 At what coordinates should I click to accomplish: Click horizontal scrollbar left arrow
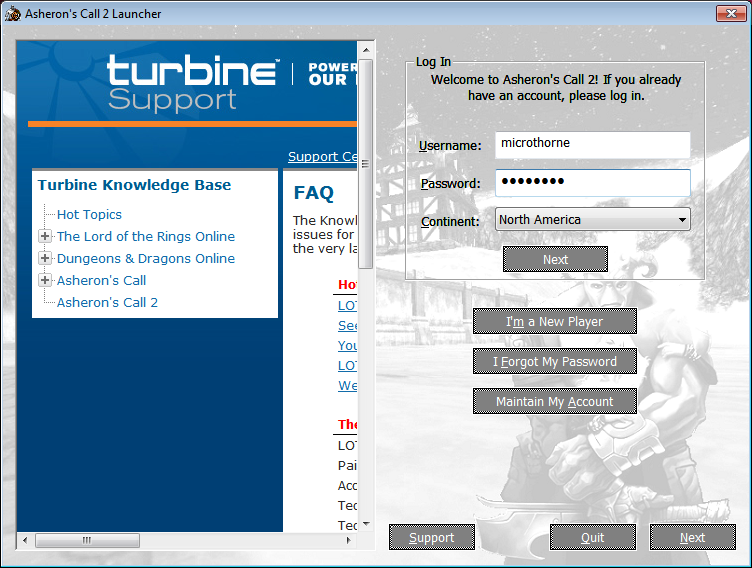pyautogui.click(x=25, y=540)
